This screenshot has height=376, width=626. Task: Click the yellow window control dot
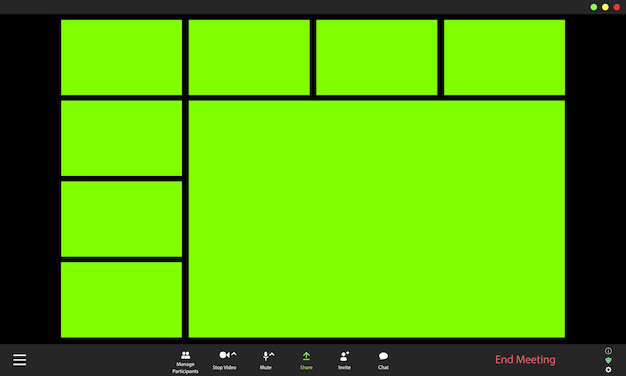[x=605, y=7]
